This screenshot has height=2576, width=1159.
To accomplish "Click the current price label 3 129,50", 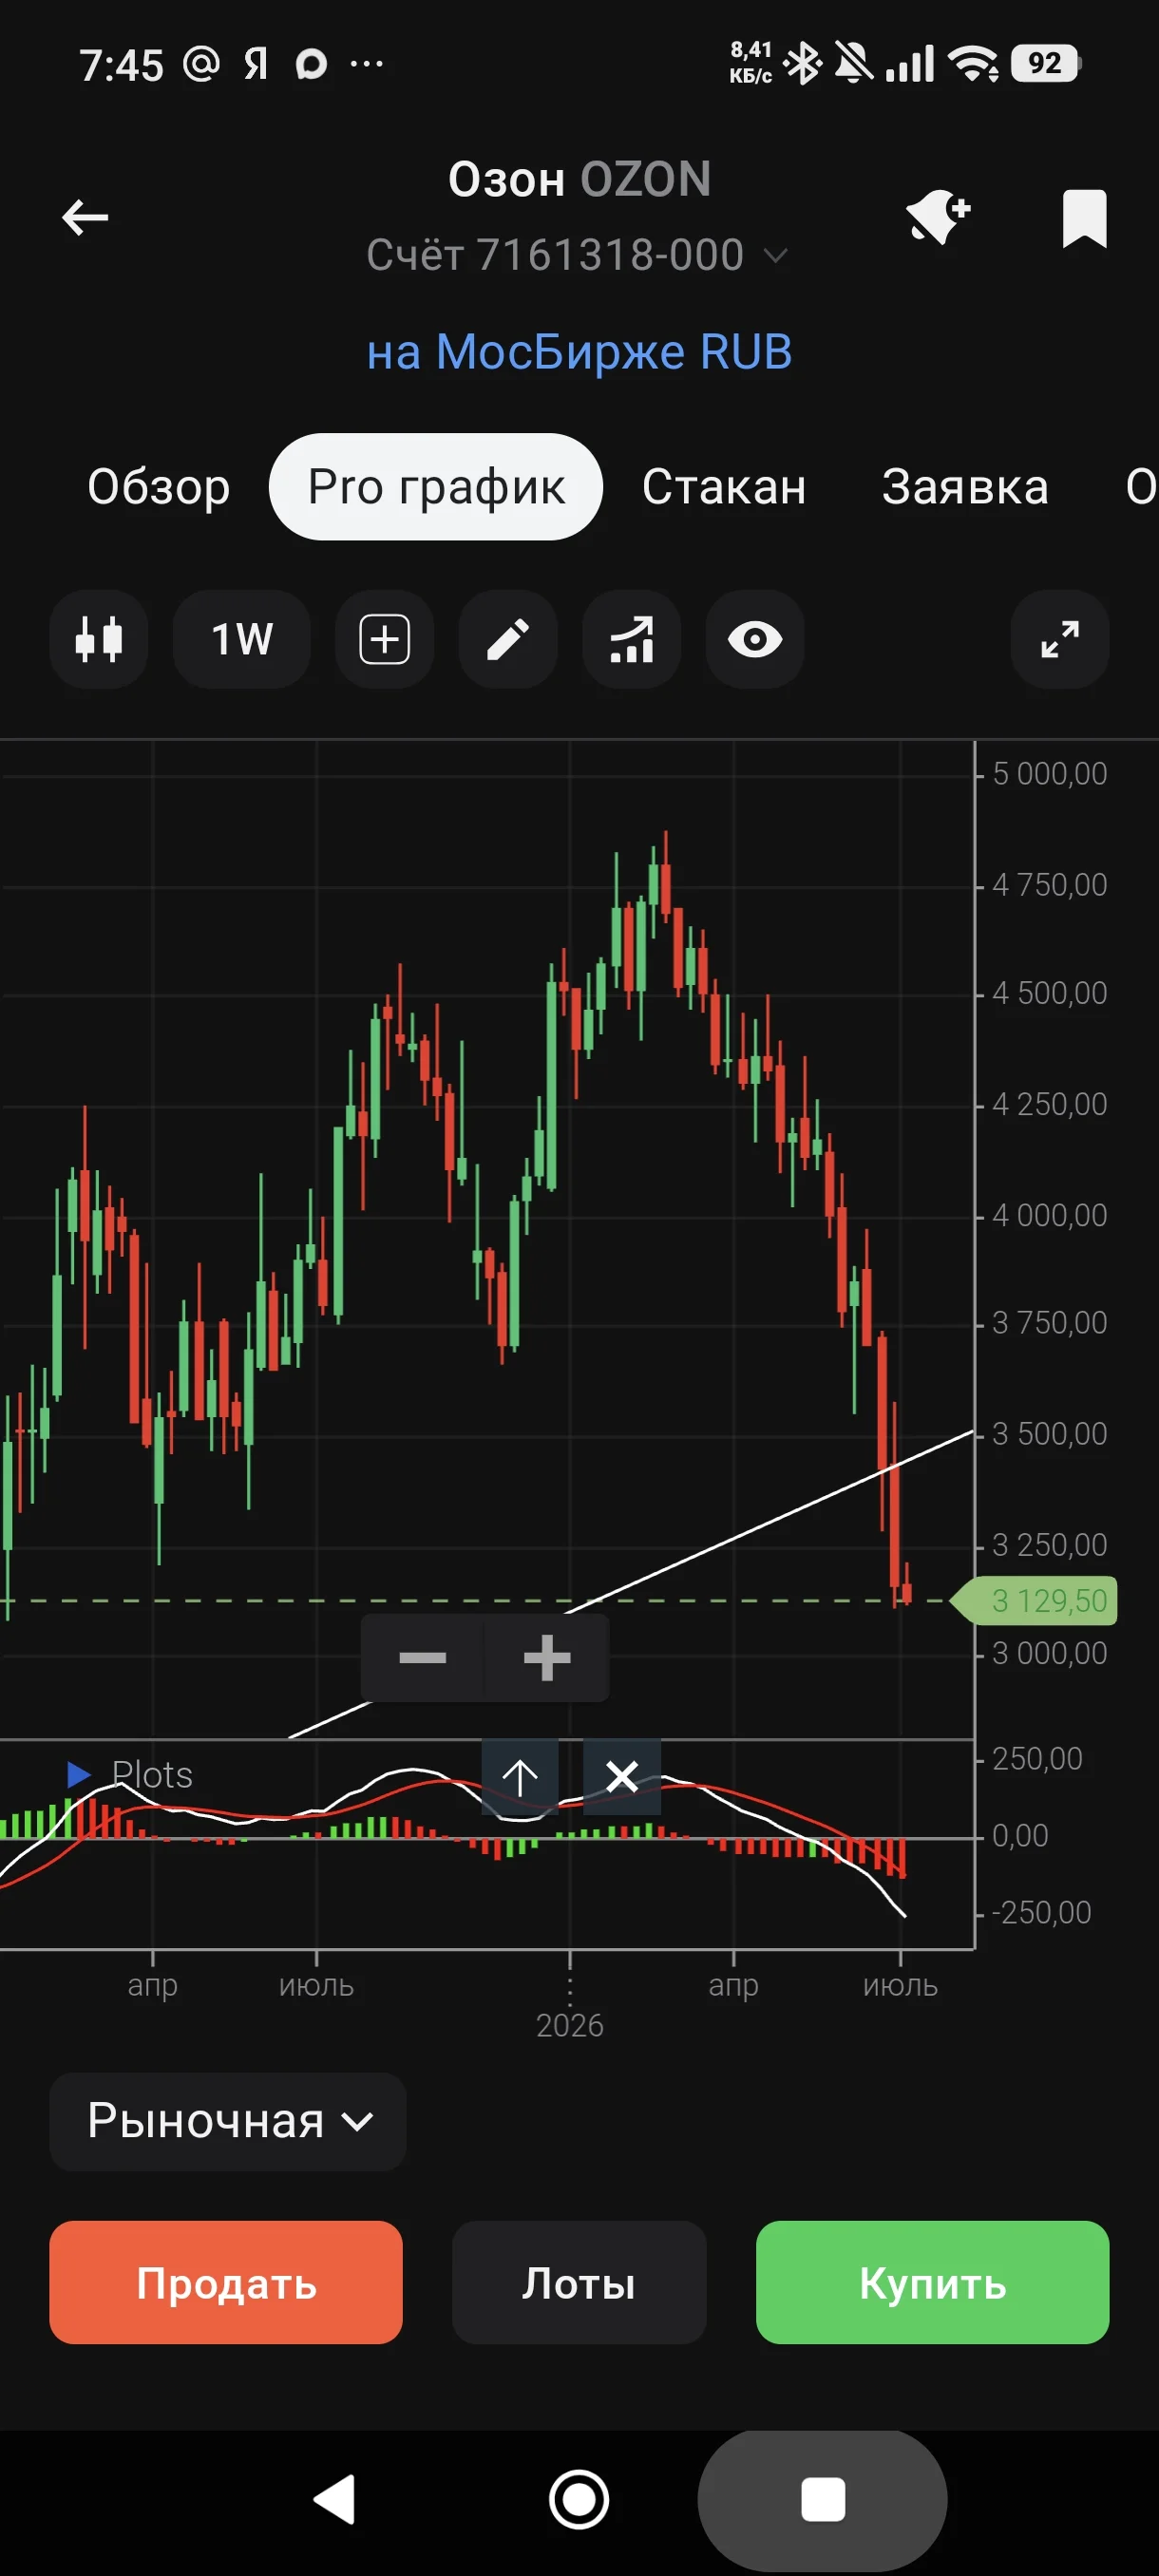I will (1035, 1601).
